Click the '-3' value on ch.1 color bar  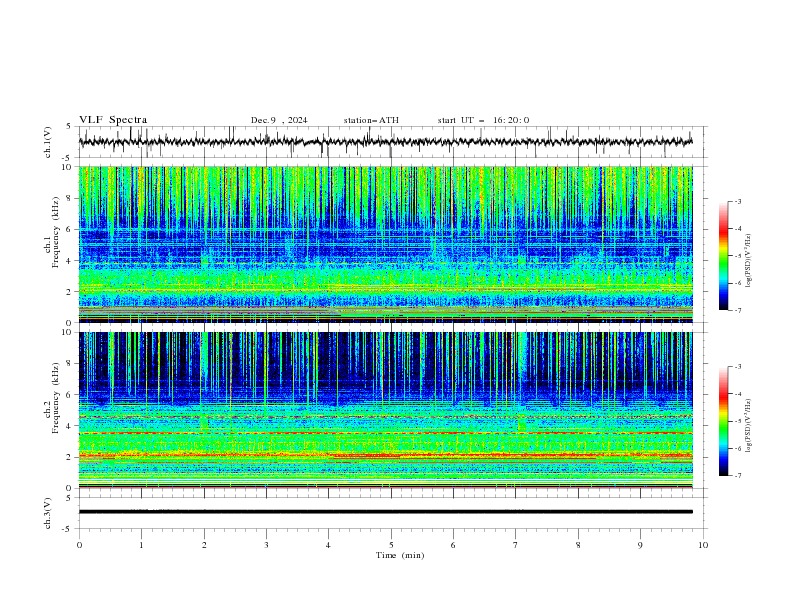point(737,201)
